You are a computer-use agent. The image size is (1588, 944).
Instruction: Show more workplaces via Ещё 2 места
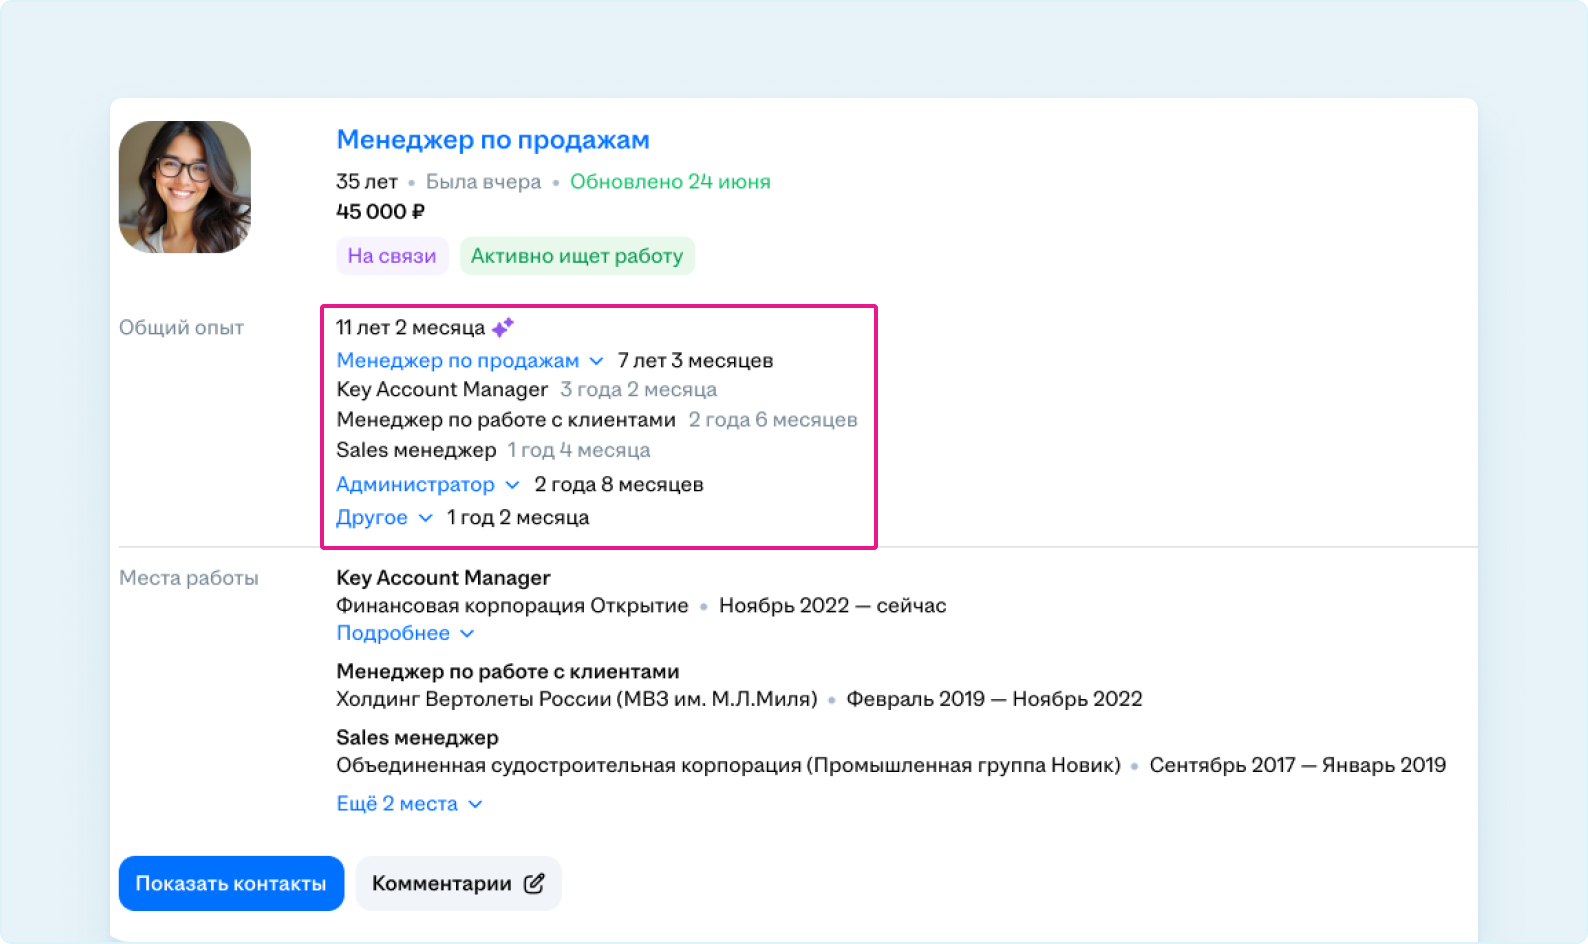397,804
